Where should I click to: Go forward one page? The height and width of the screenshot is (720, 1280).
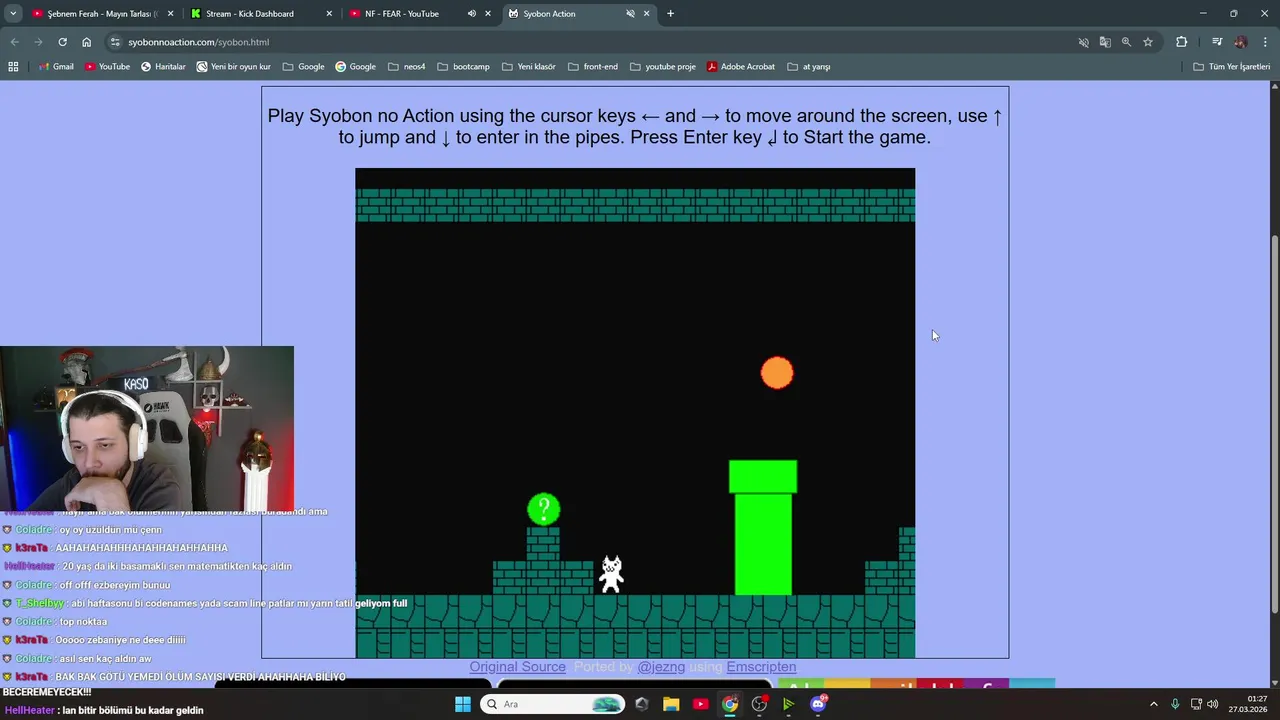click(38, 42)
